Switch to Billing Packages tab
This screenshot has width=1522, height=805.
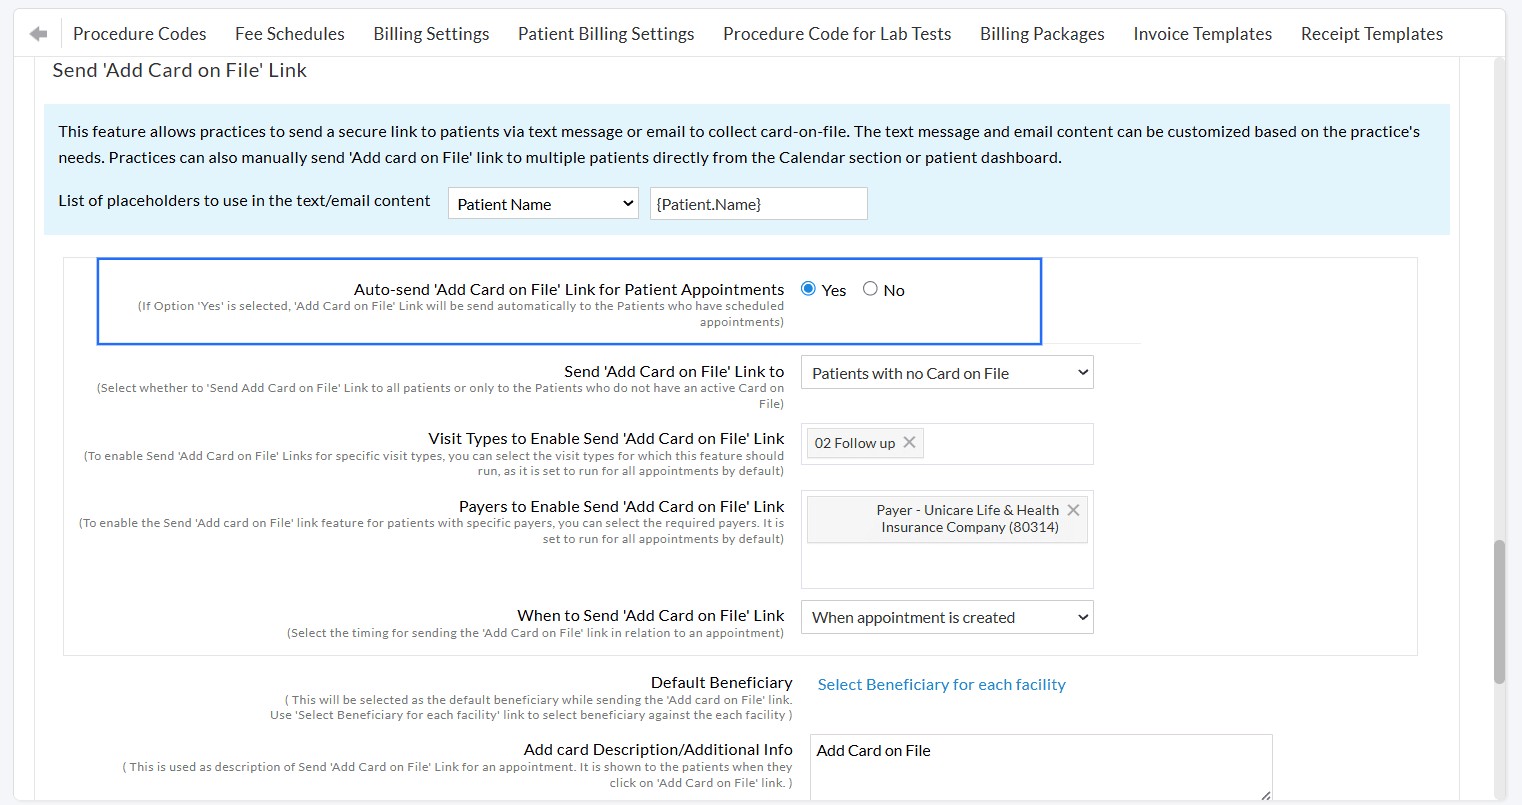click(x=1042, y=34)
